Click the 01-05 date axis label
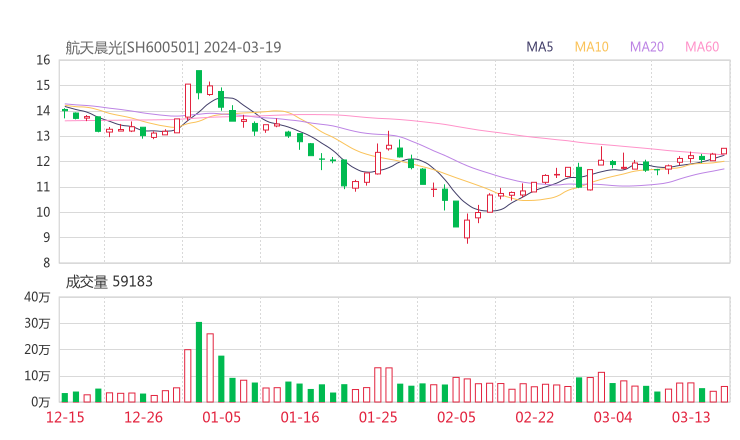 (x=221, y=417)
